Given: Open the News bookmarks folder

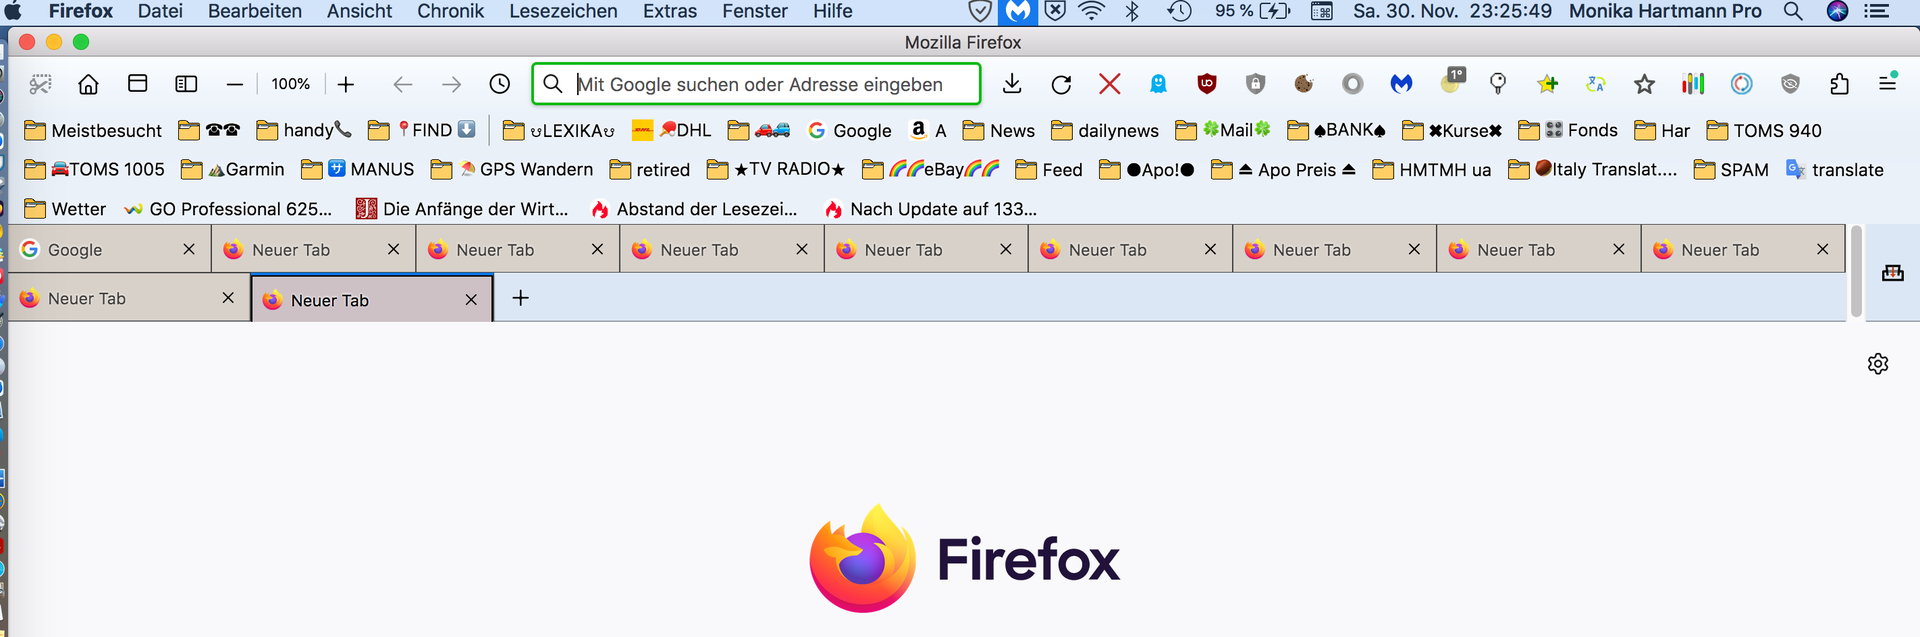Looking at the screenshot, I should 999,130.
